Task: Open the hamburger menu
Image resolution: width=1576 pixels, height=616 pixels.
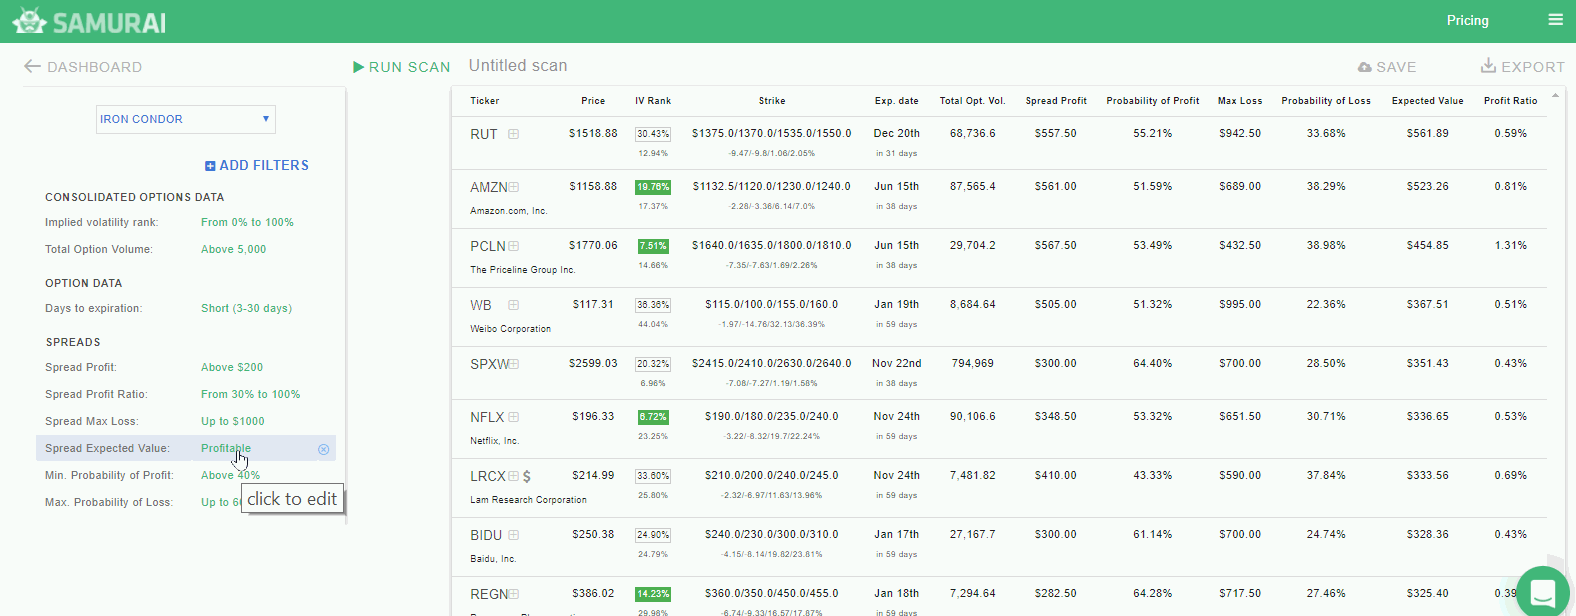Action: click(x=1555, y=20)
